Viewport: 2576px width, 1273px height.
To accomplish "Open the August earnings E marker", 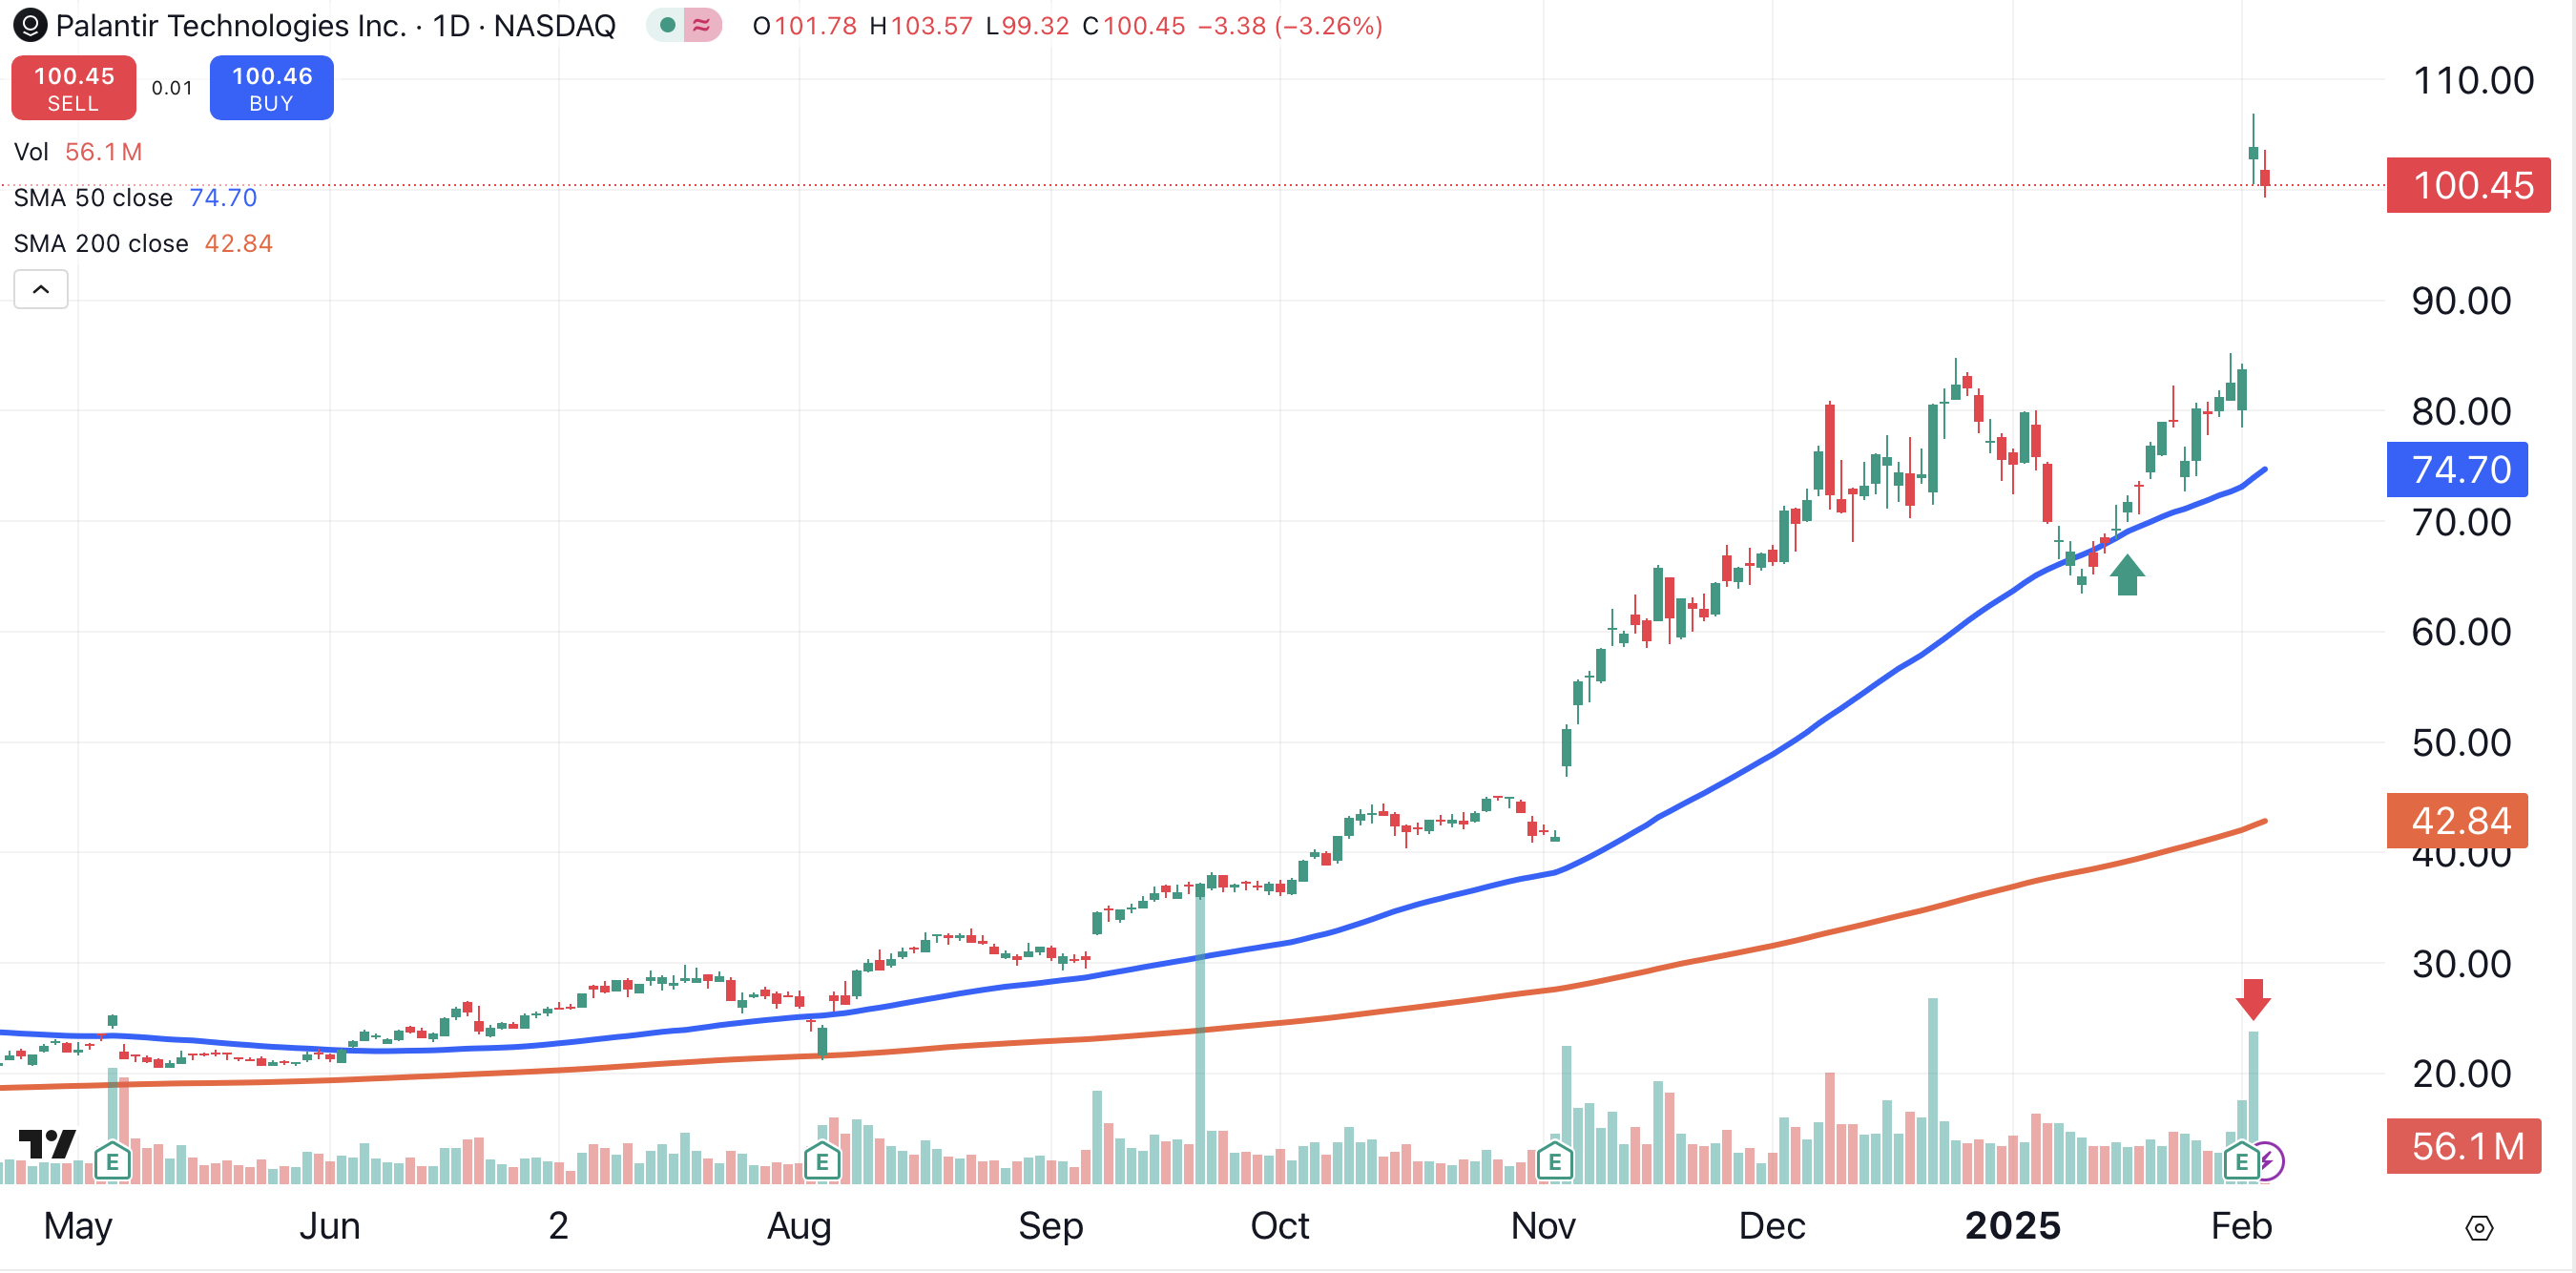I will tap(822, 1162).
